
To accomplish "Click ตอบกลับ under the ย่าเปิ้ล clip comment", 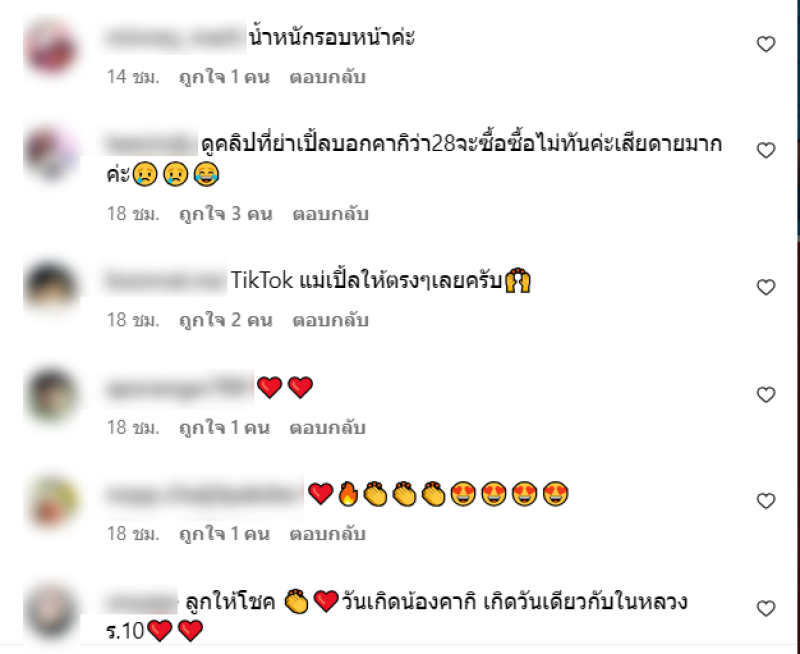I will point(331,214).
